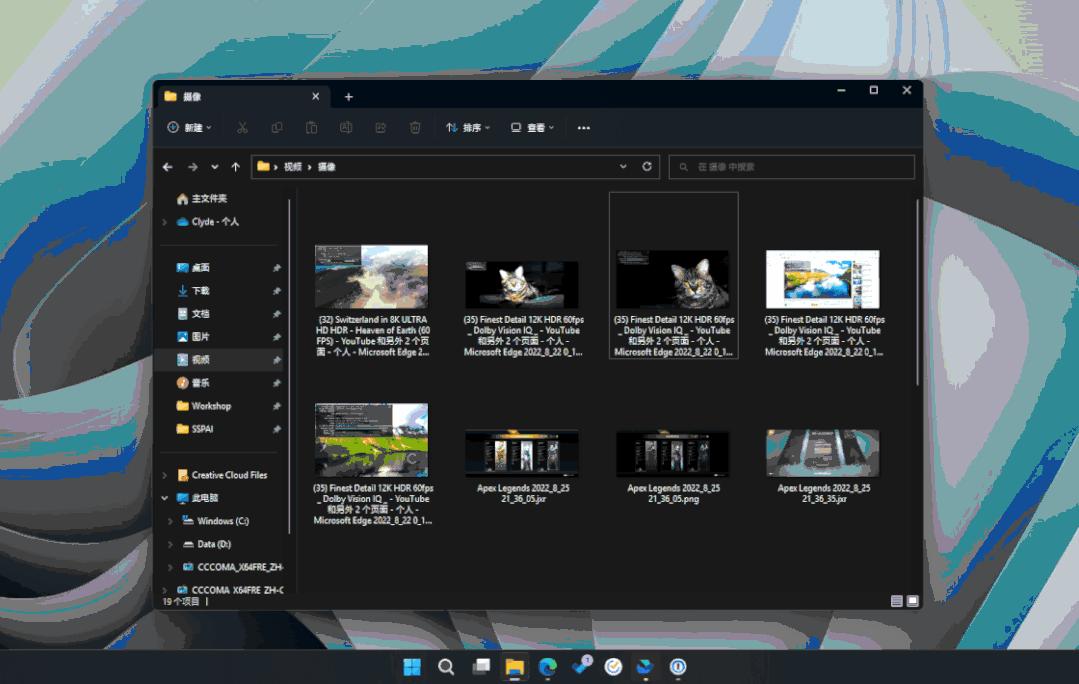This screenshot has width=1079, height=684.
Task: Switch to the details list view in status bar
Action: pos(897,601)
